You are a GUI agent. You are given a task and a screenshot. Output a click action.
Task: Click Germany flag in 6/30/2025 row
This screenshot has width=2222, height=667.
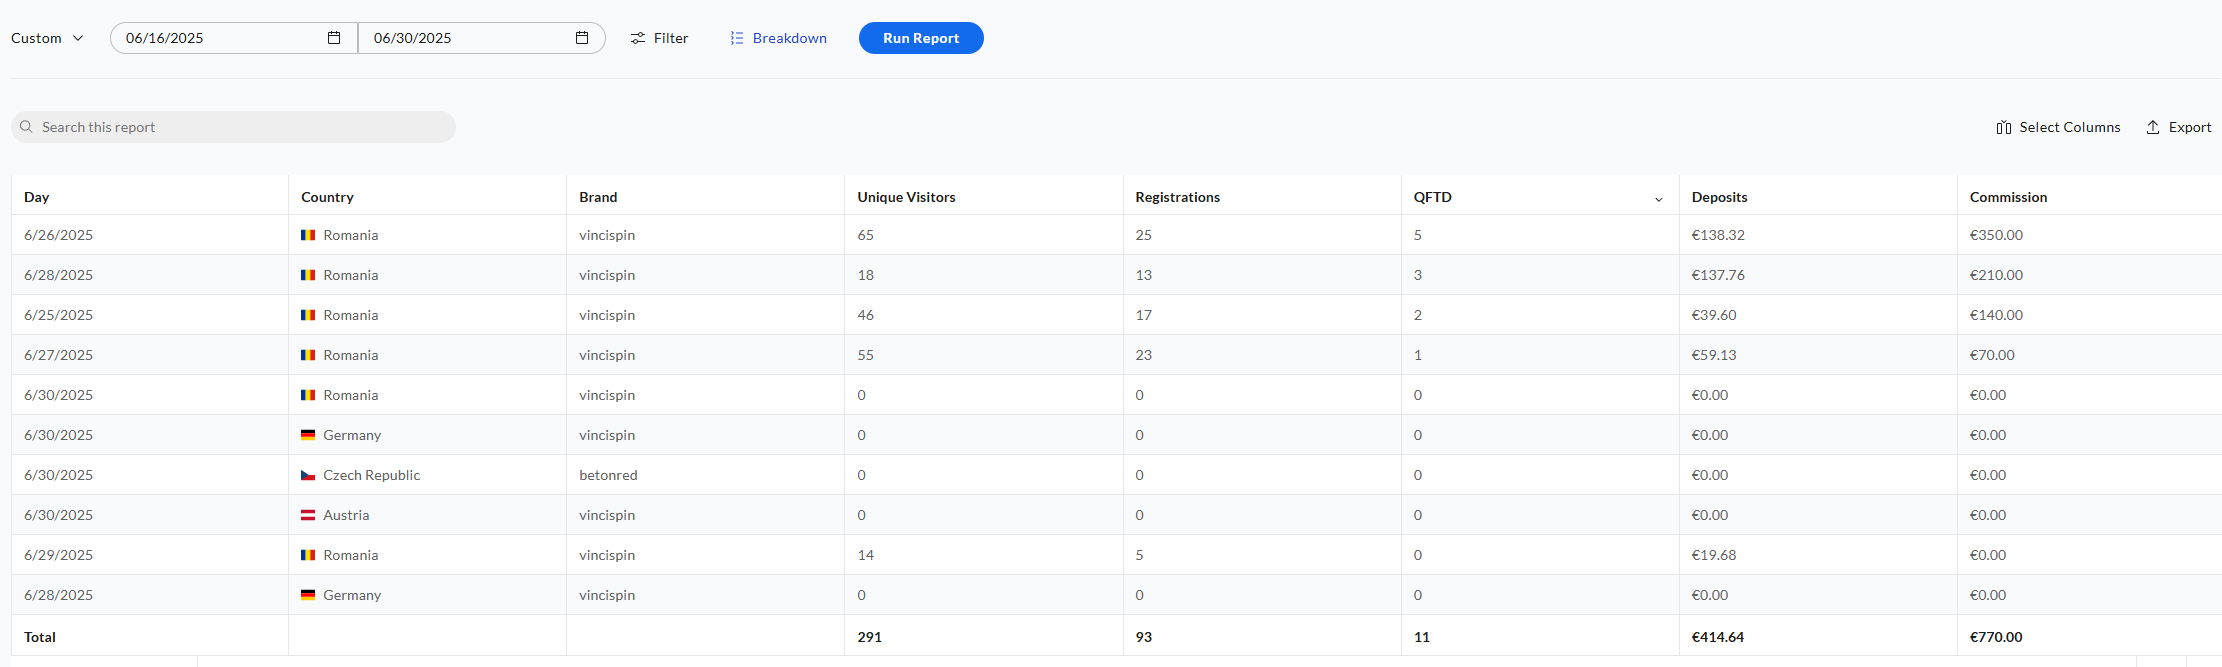(x=308, y=435)
